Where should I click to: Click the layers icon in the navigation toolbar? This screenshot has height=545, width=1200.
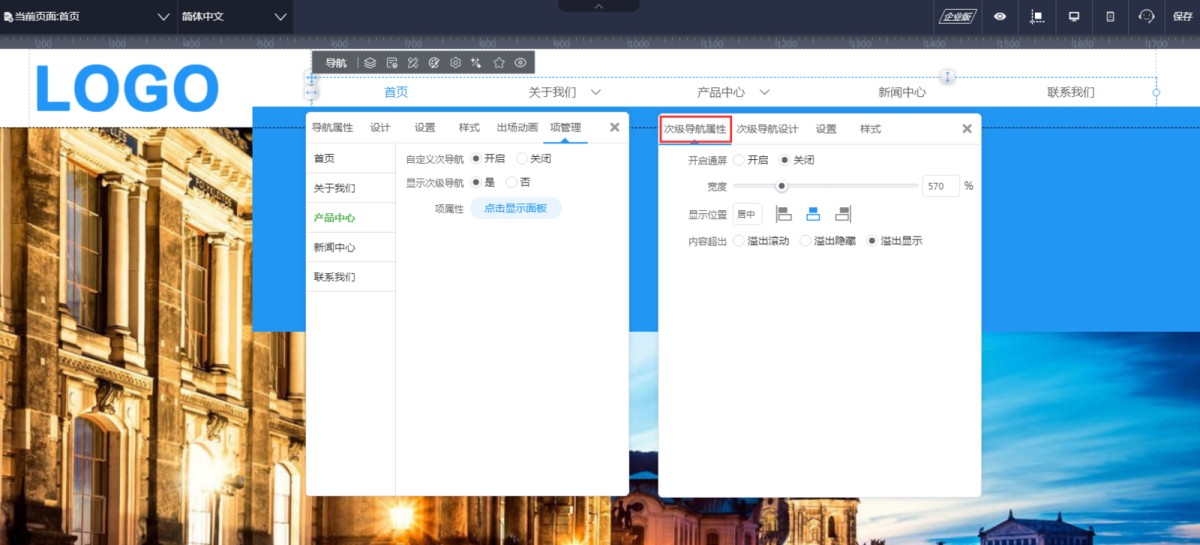pyautogui.click(x=370, y=63)
